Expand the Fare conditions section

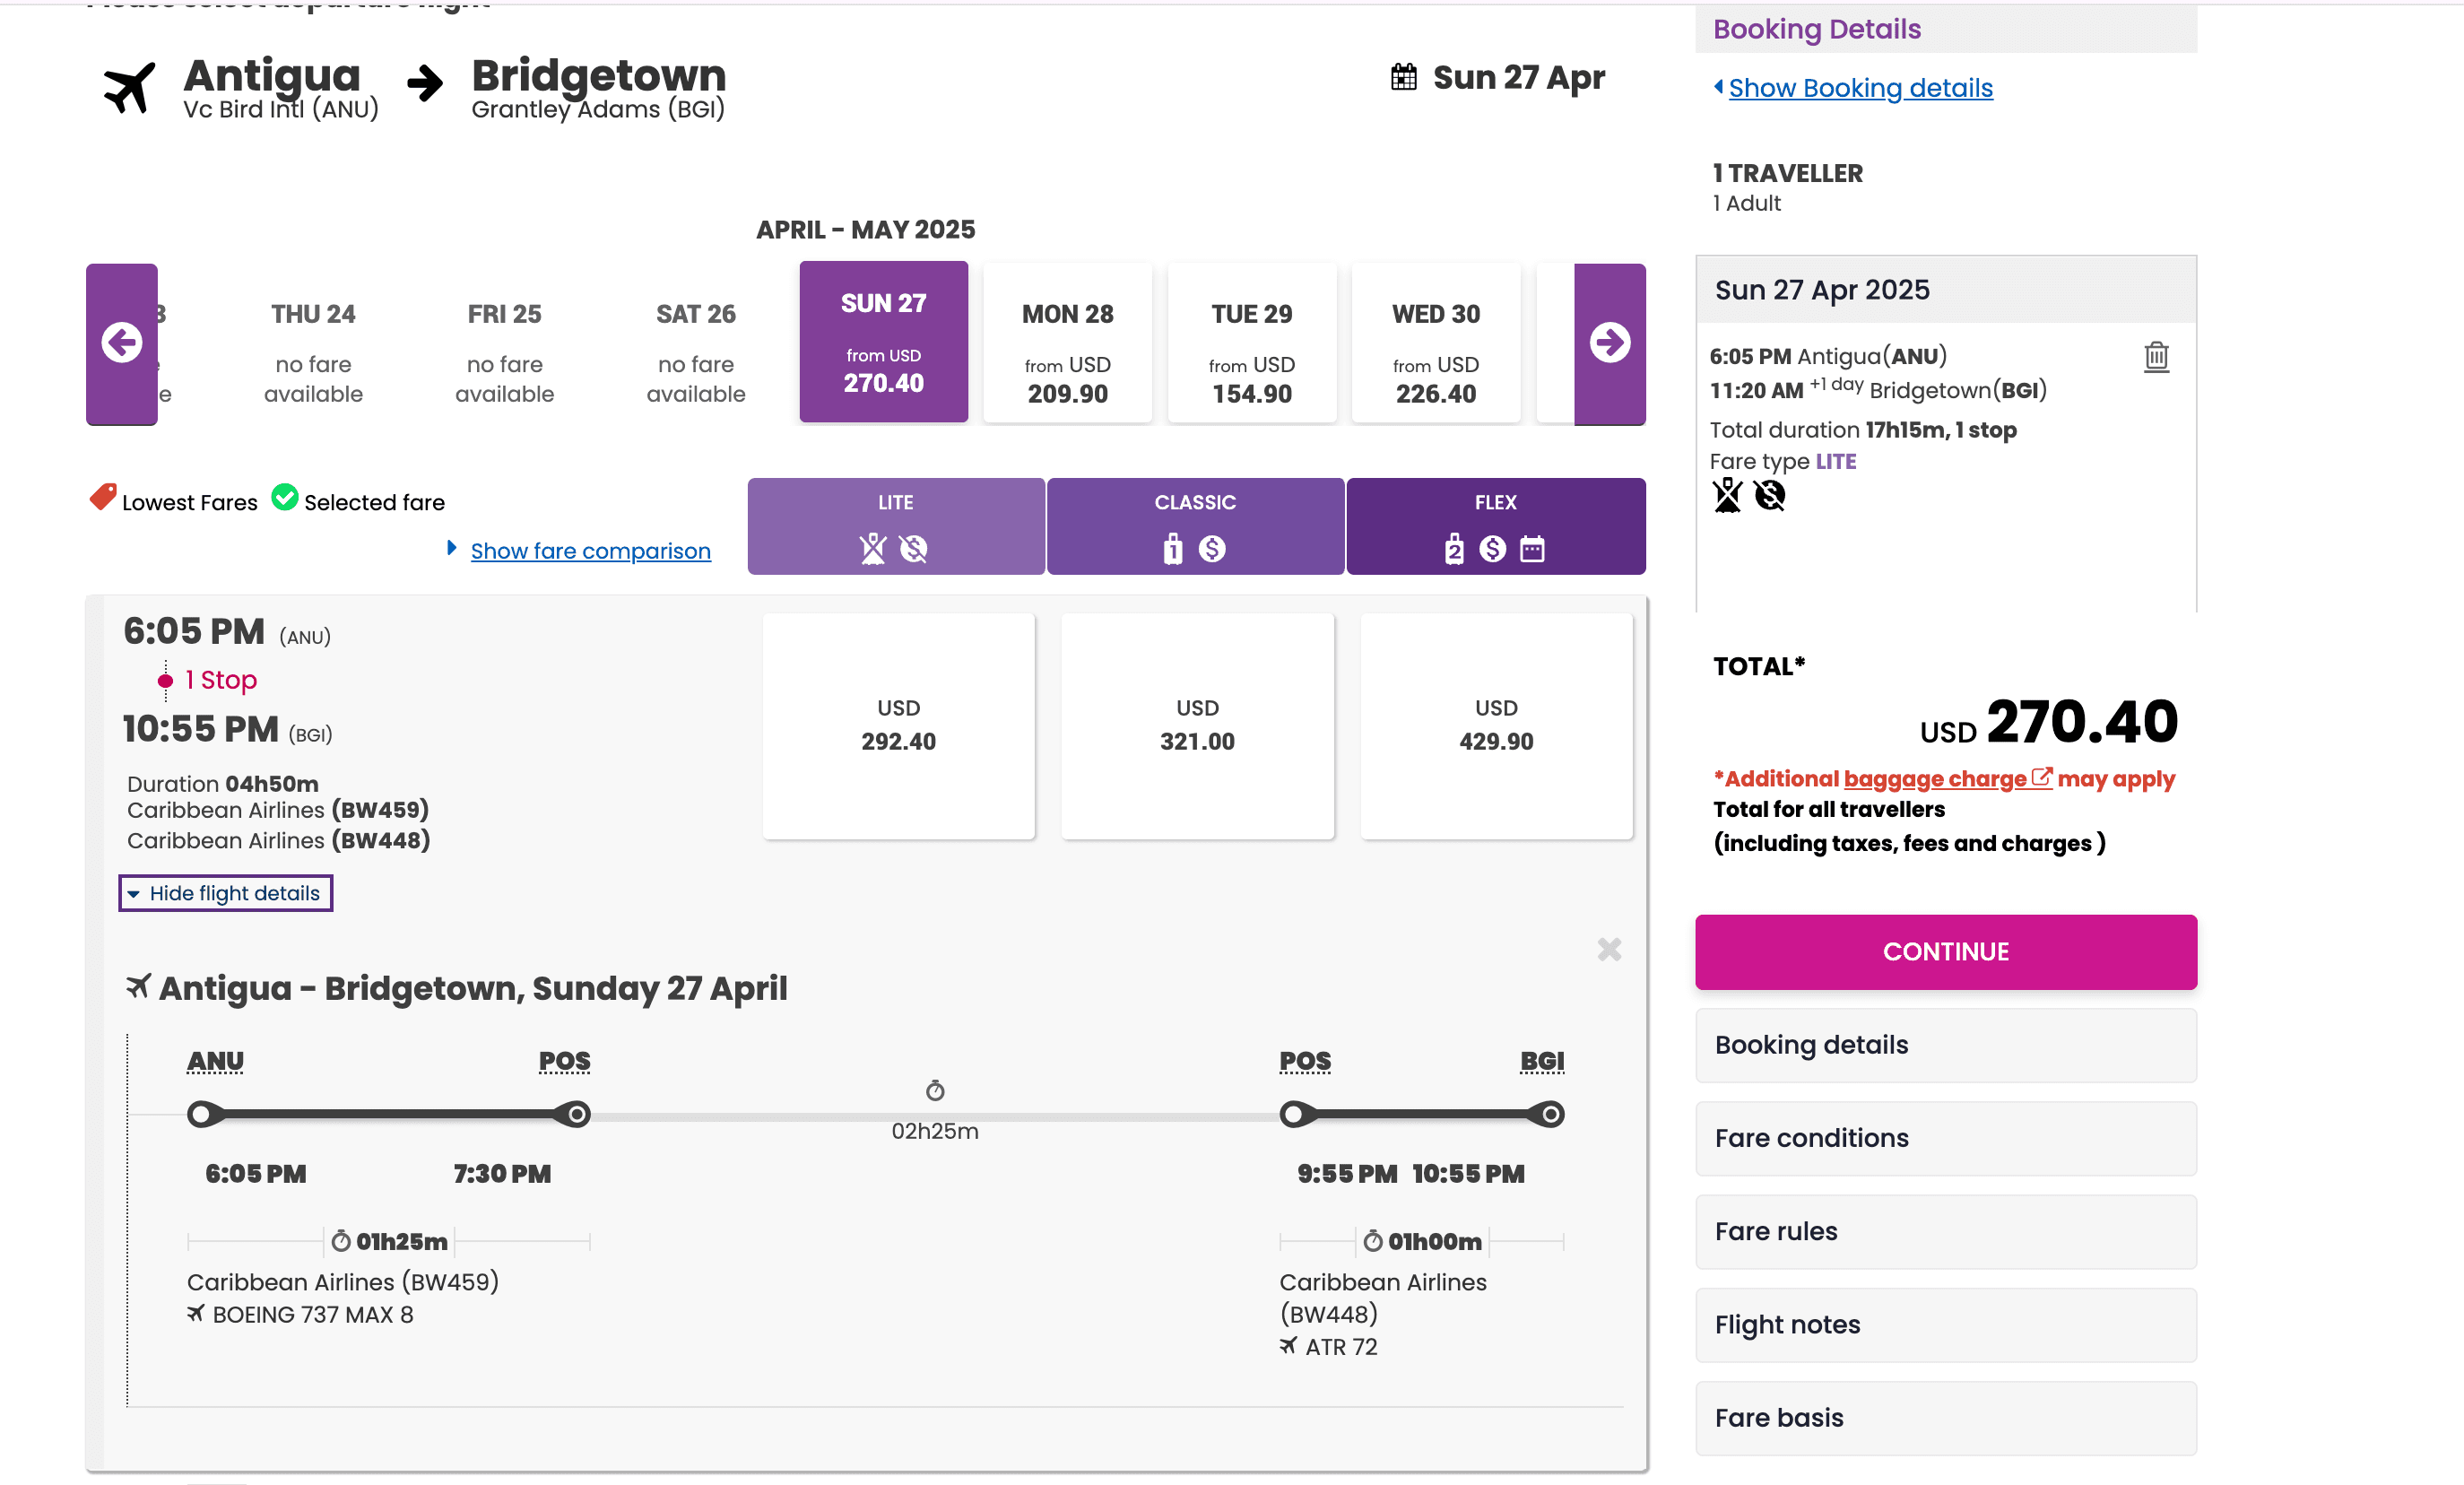[1945, 1138]
